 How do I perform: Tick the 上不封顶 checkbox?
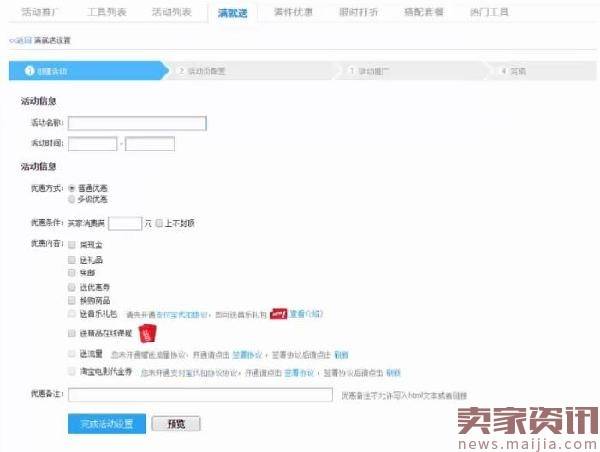coord(159,223)
